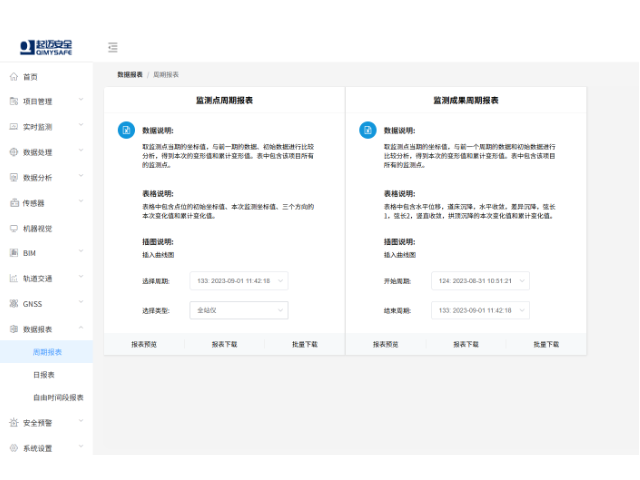
Task: Click 报表预览 under 监测点周期报表
Action: (143, 344)
